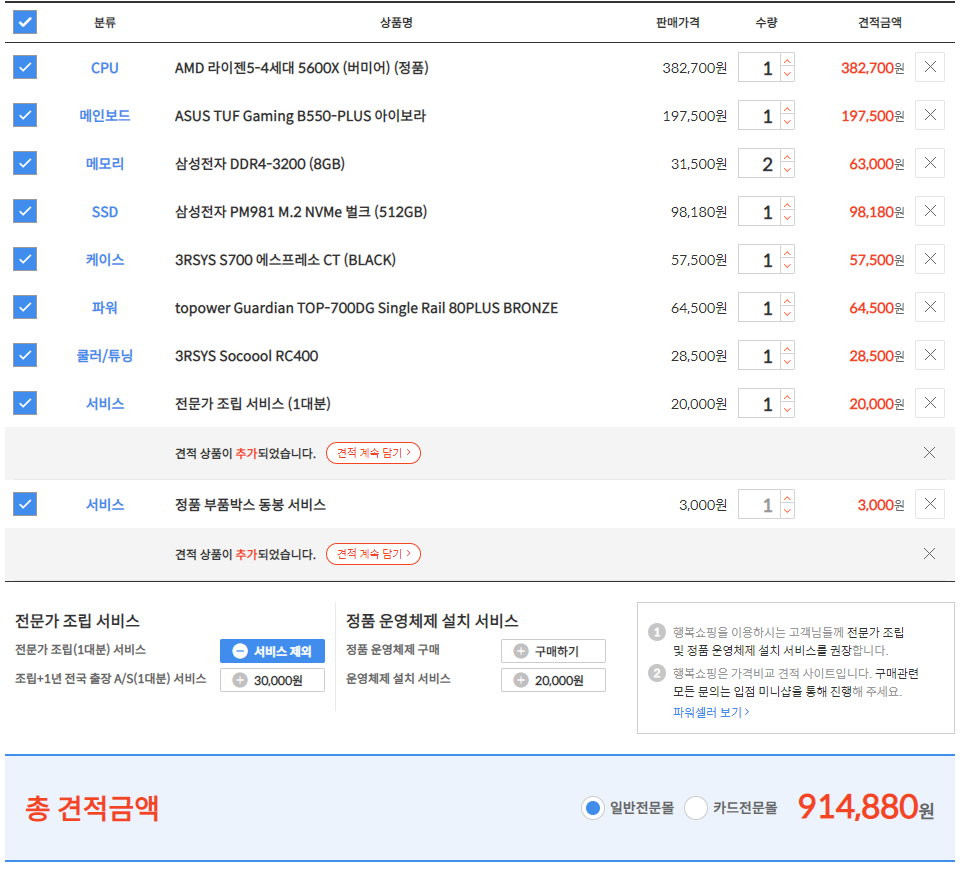
Task: Uncheck the 메인보드 row checkbox
Action: (x=25, y=115)
